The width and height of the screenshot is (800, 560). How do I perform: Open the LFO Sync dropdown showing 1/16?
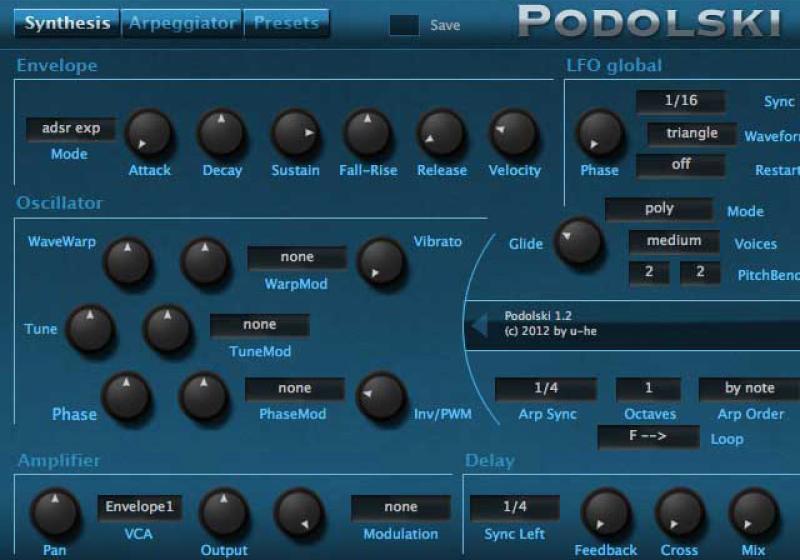pos(680,101)
